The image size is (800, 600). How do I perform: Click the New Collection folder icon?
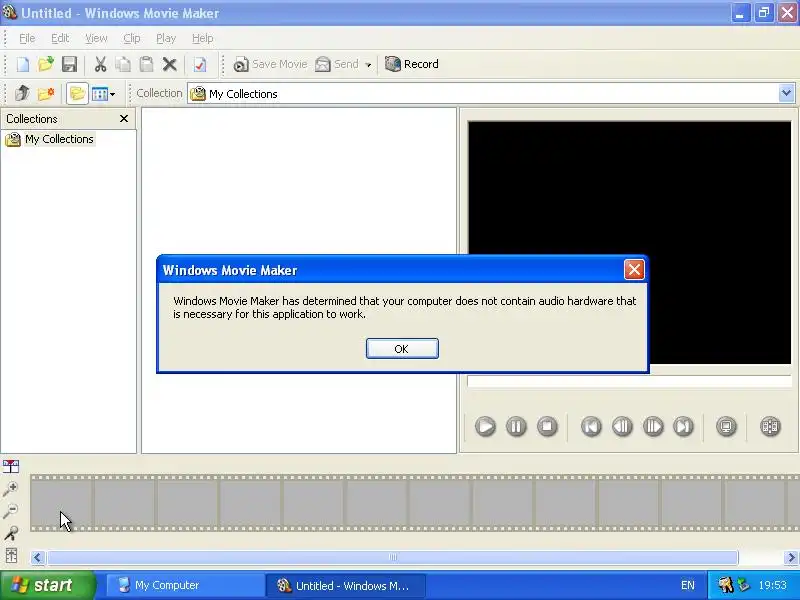46,93
